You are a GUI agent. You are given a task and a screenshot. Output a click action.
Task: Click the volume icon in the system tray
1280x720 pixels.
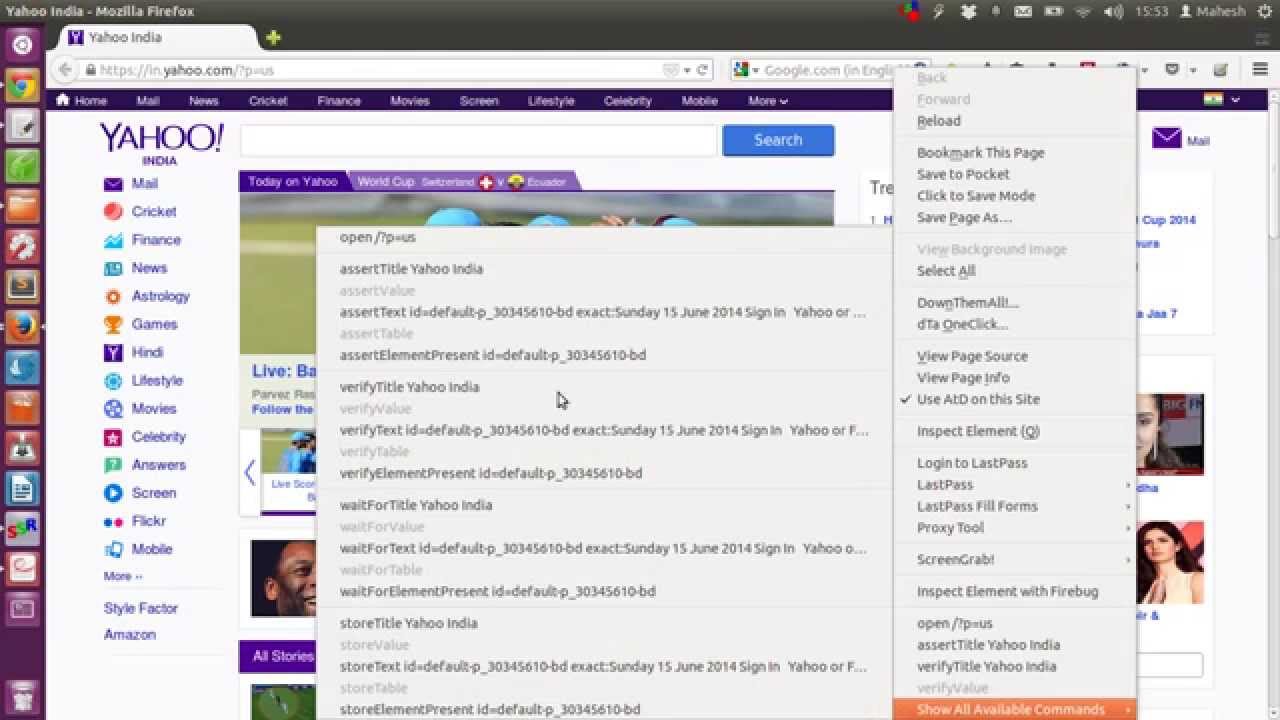coord(1113,11)
